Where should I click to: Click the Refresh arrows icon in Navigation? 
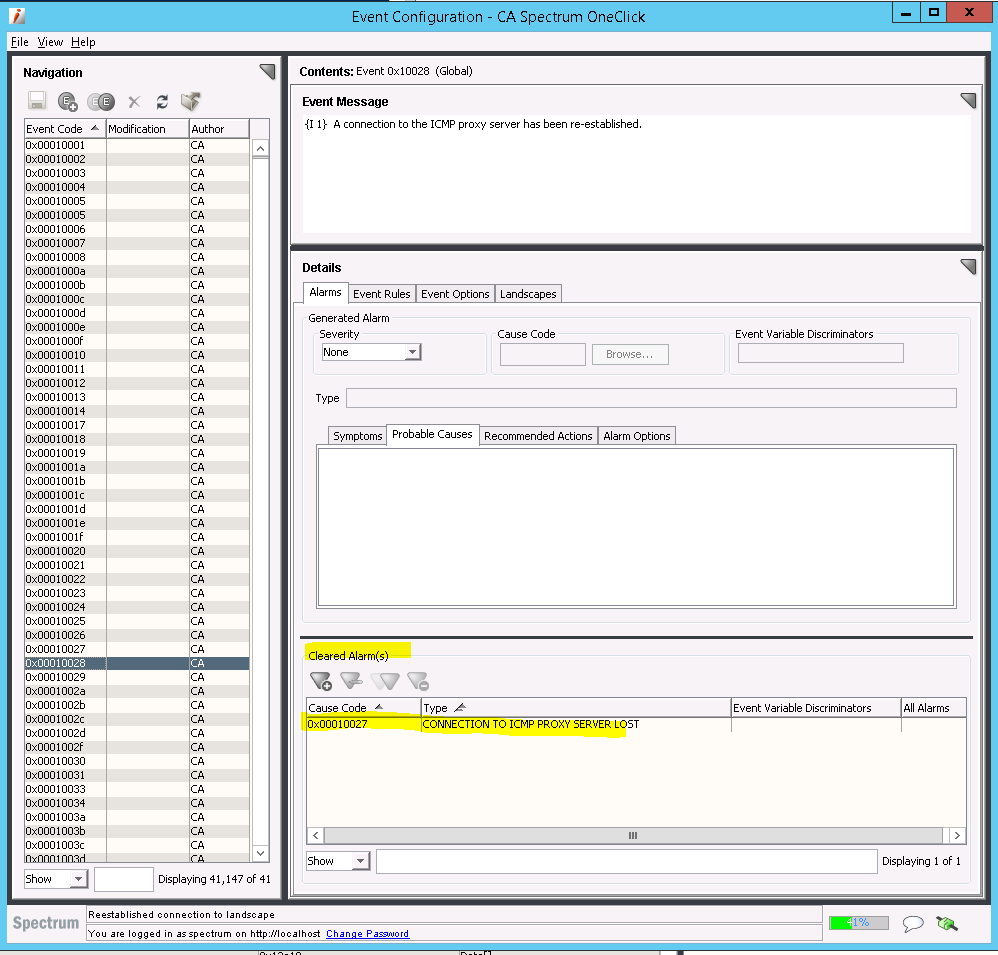pos(162,101)
